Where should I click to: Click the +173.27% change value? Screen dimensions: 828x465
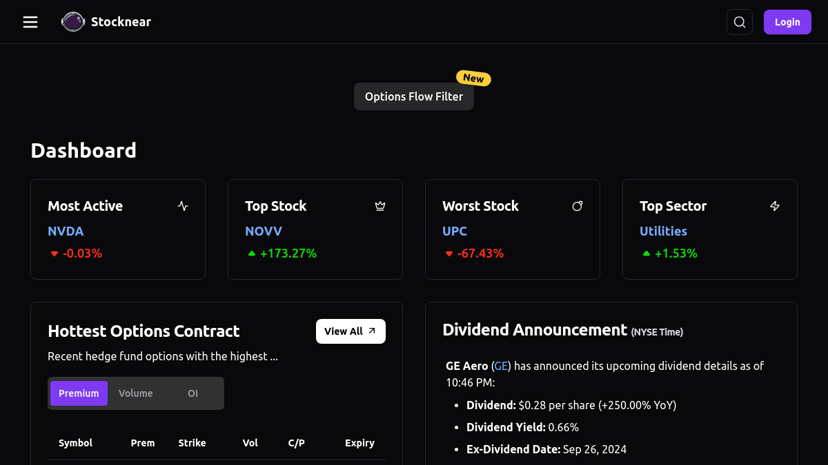click(288, 253)
